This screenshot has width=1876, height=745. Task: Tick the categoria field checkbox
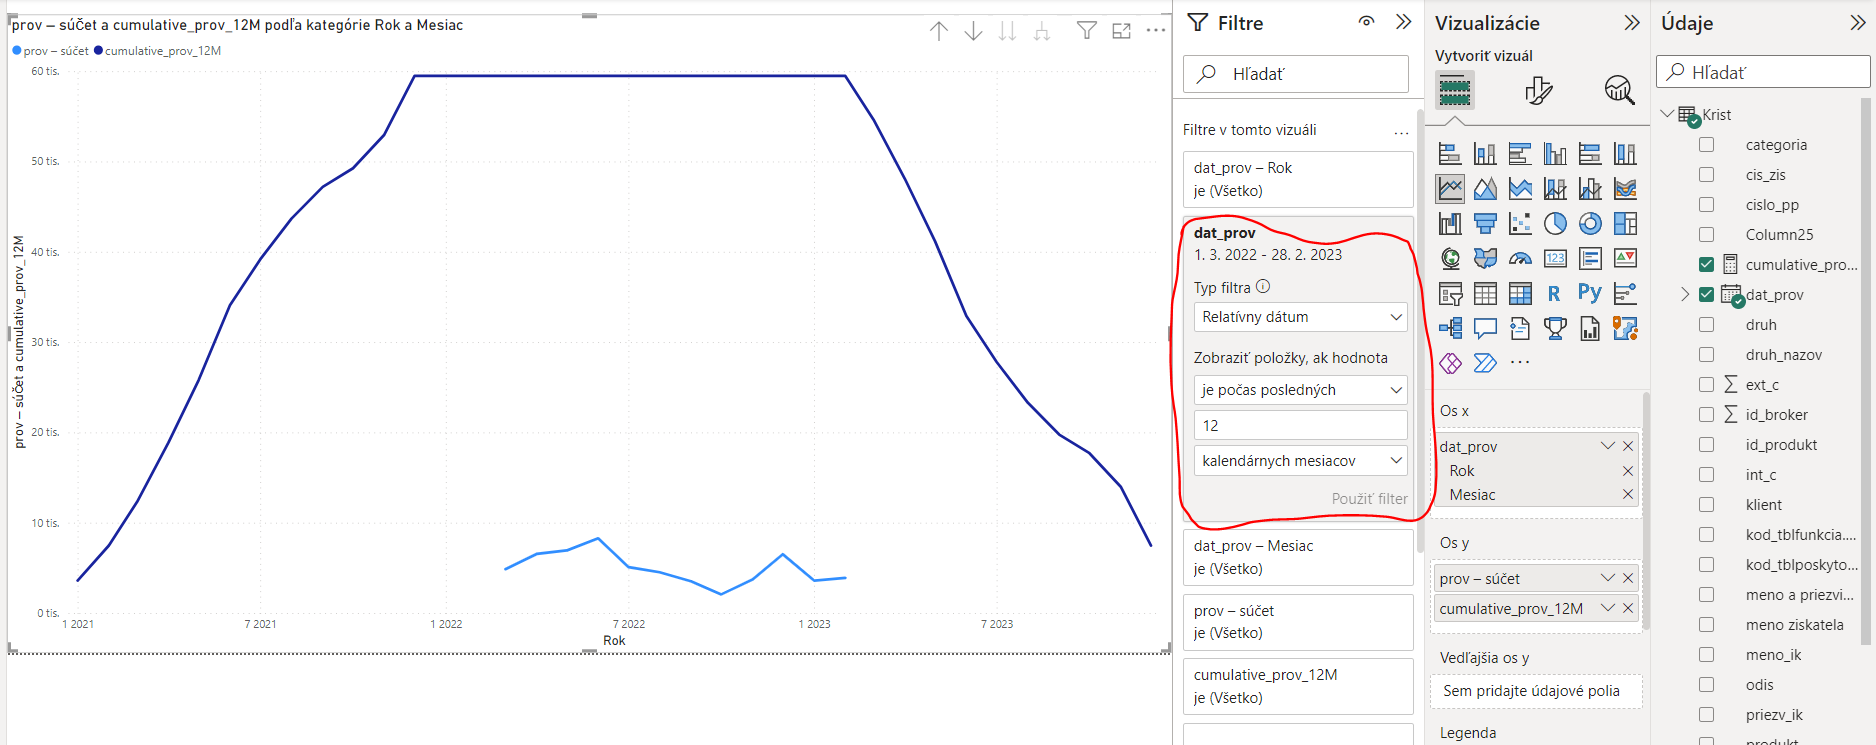pos(1707,145)
